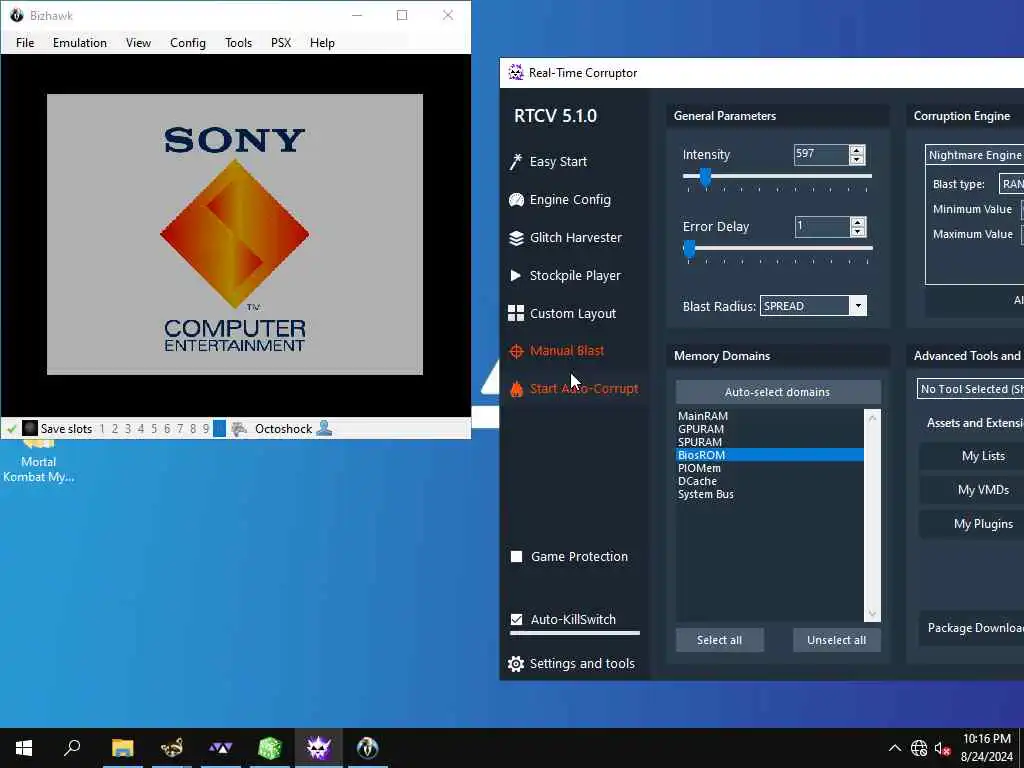Screen dimensions: 1024x768
Task: Start Auto-Corrupt in RTCV
Action: [x=573, y=389]
